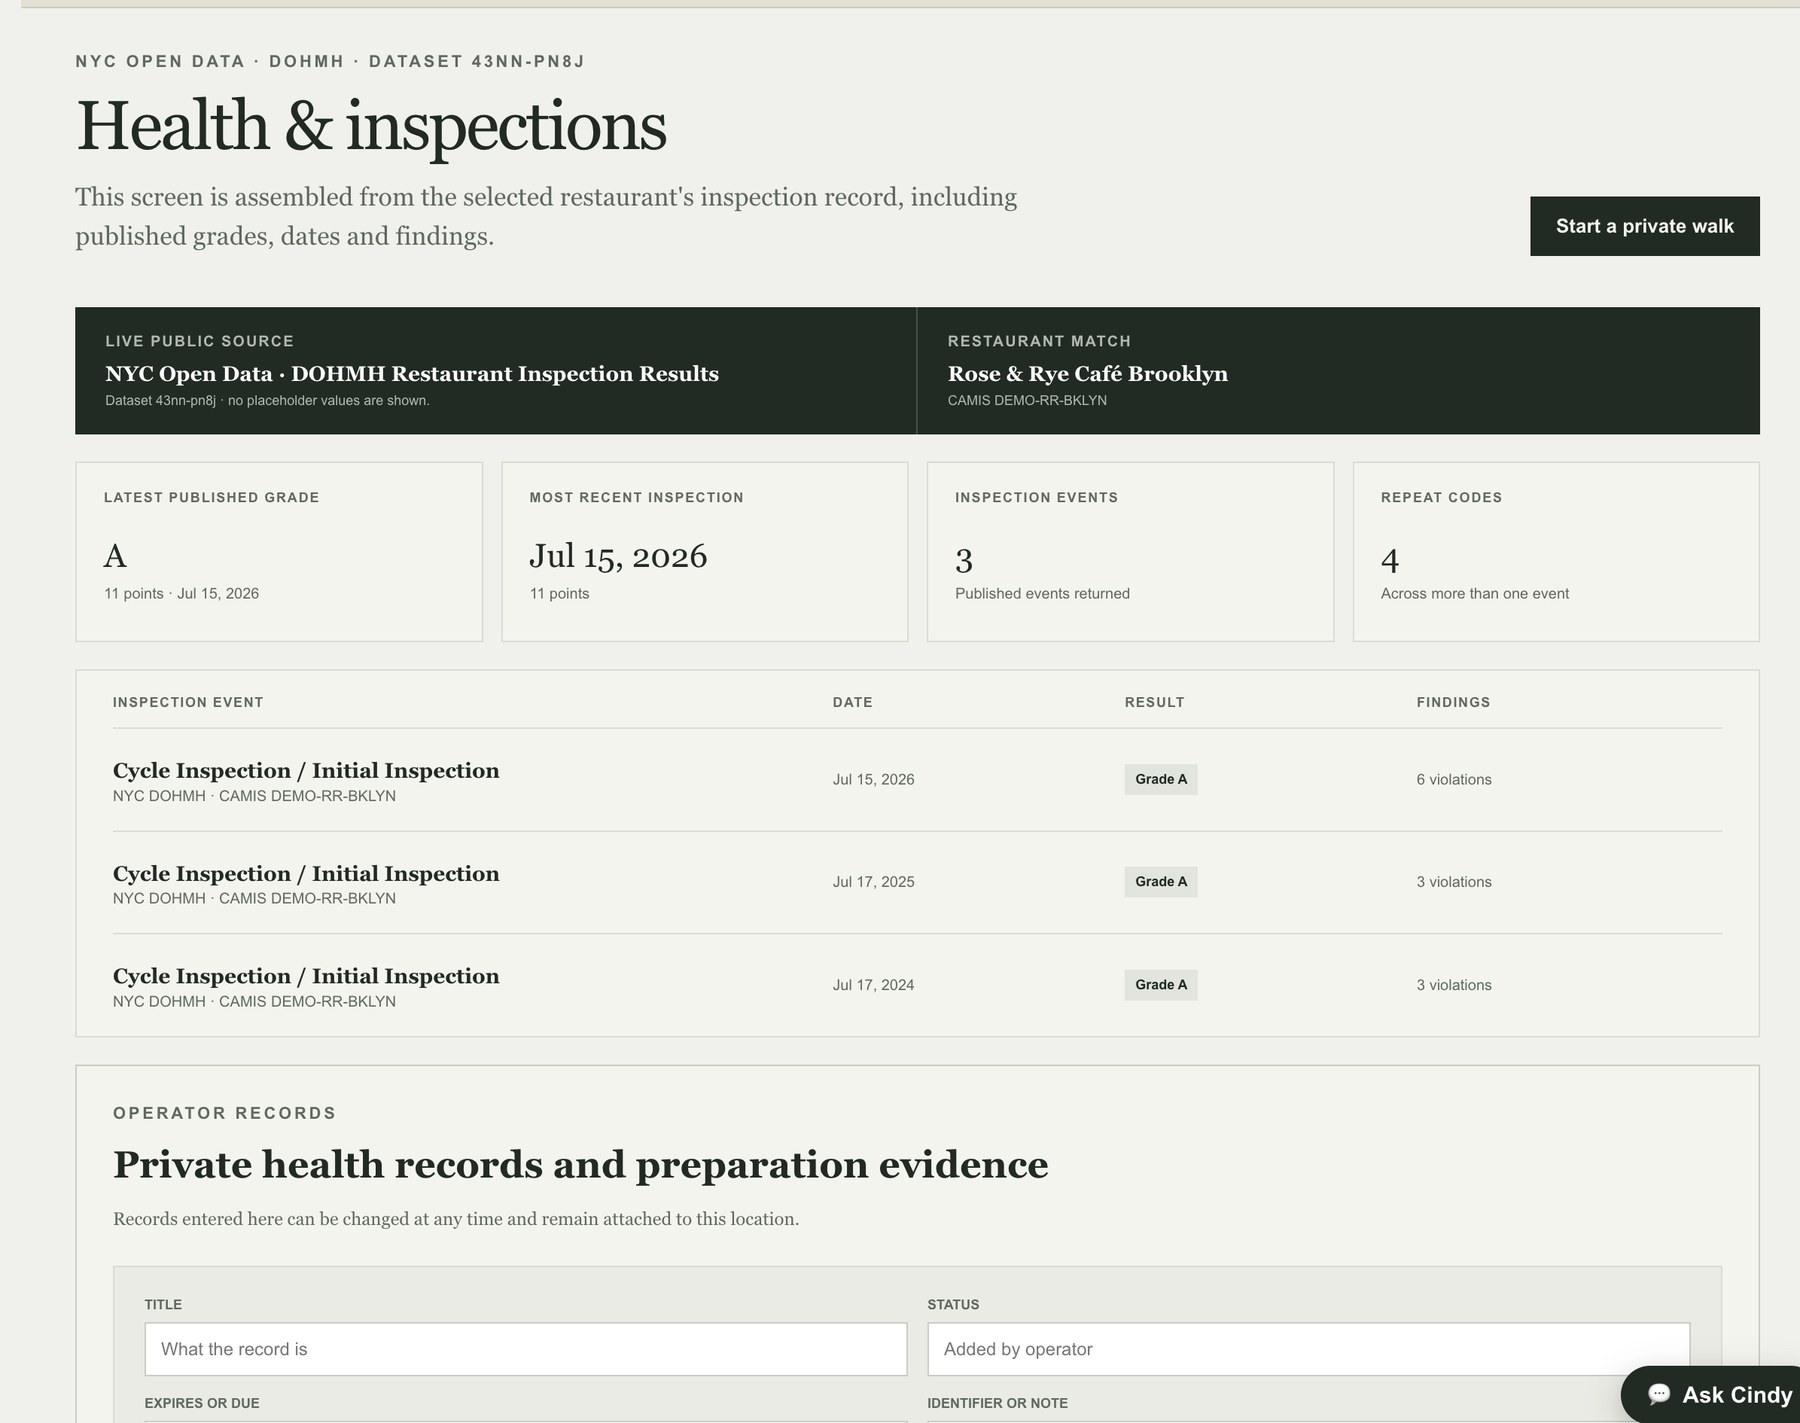This screenshot has height=1423, width=1800.
Task: Click 3 violations in the Jul 17, 2024 row
Action: pos(1454,985)
